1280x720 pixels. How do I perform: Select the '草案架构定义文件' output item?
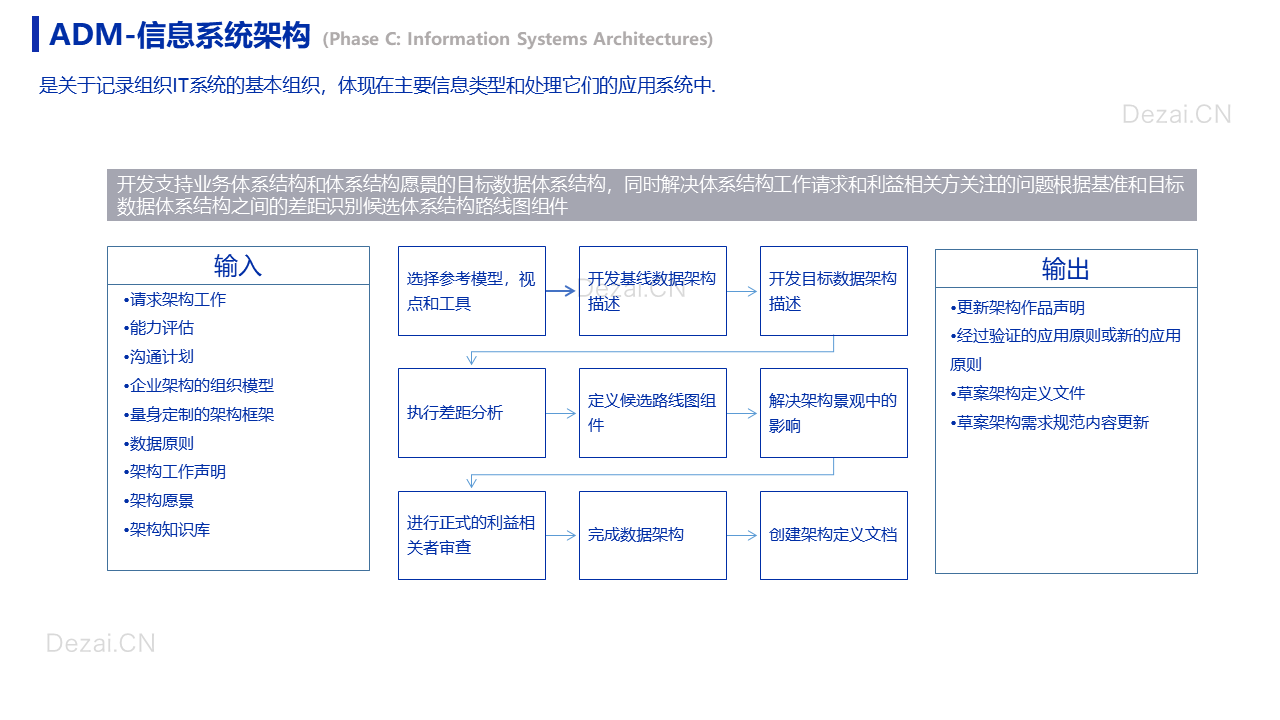click(x=1017, y=394)
